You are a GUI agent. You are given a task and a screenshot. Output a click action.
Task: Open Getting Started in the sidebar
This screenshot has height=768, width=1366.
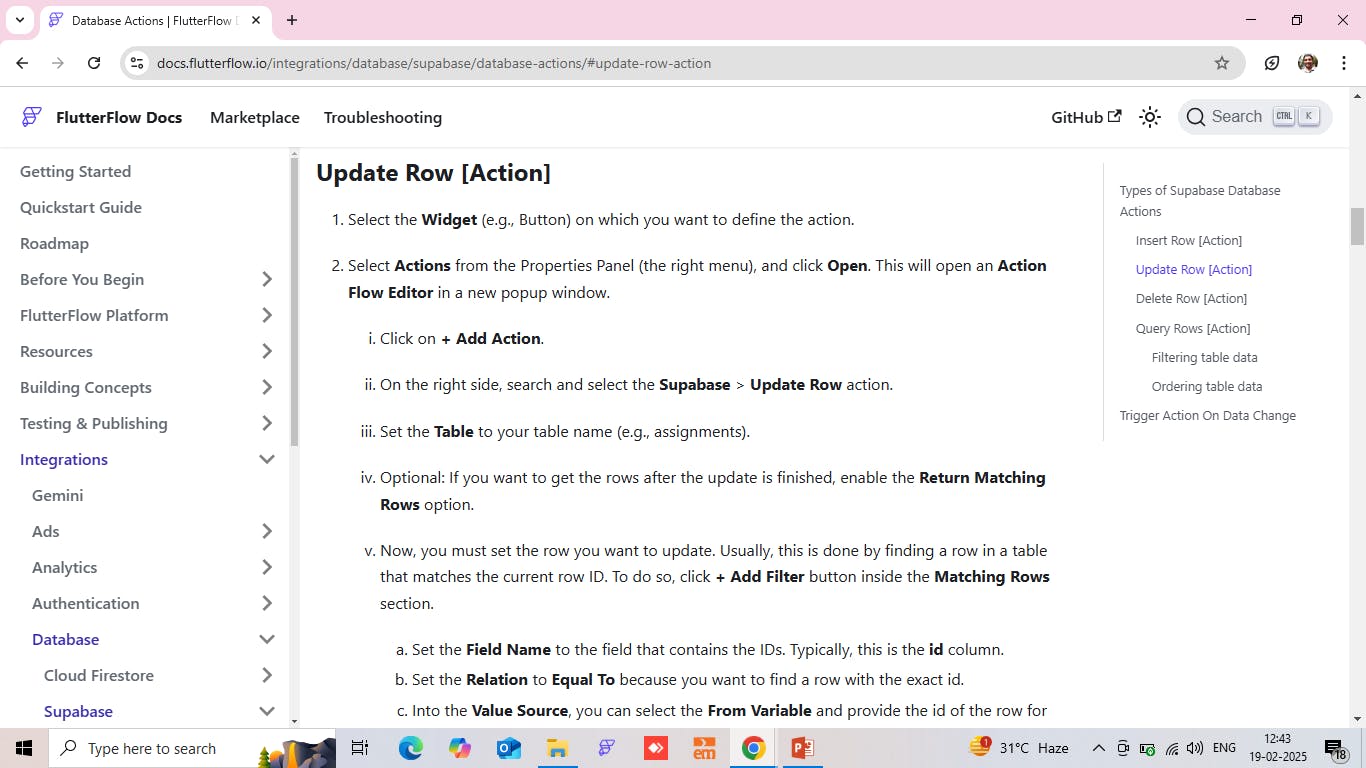pyautogui.click(x=75, y=171)
